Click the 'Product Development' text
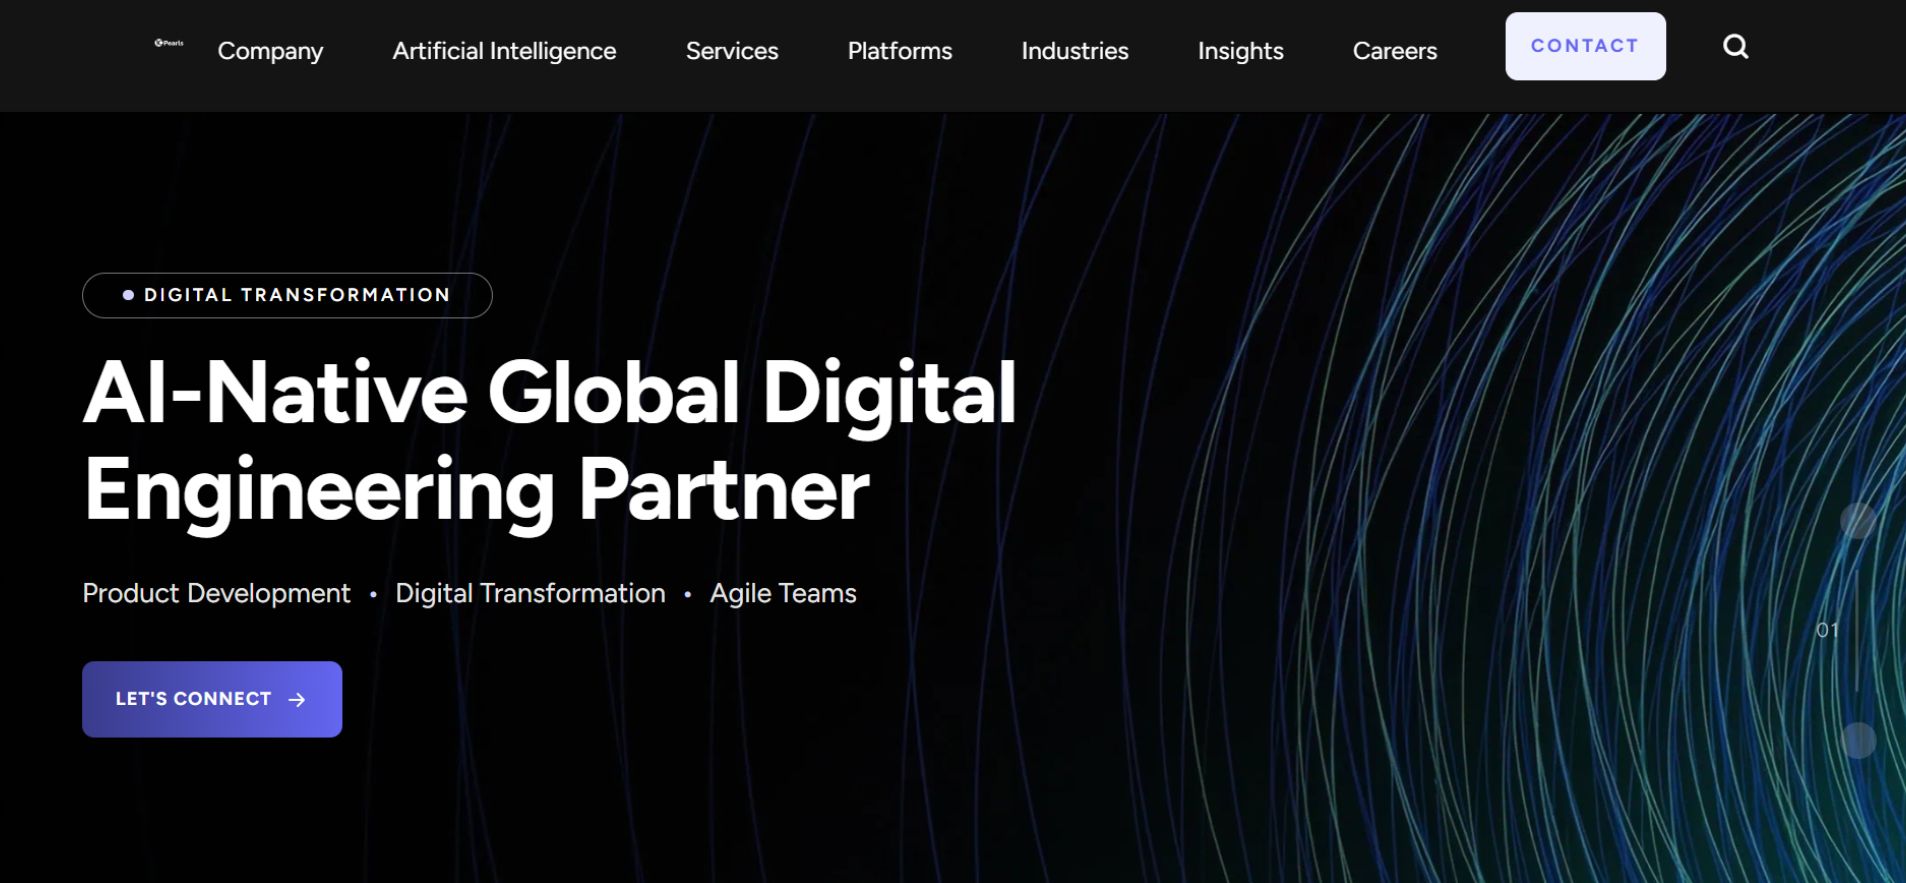Screen dimensions: 1906x883 coord(217,593)
